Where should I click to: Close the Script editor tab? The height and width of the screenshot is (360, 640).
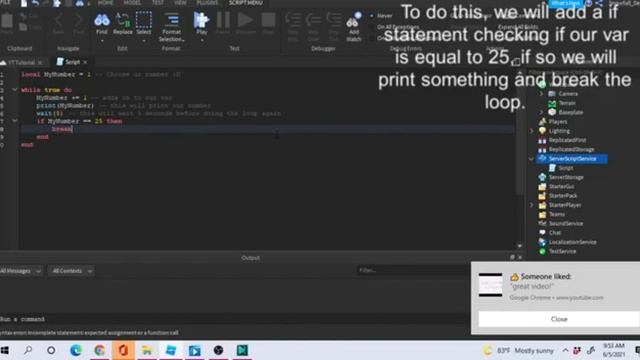(x=85, y=62)
